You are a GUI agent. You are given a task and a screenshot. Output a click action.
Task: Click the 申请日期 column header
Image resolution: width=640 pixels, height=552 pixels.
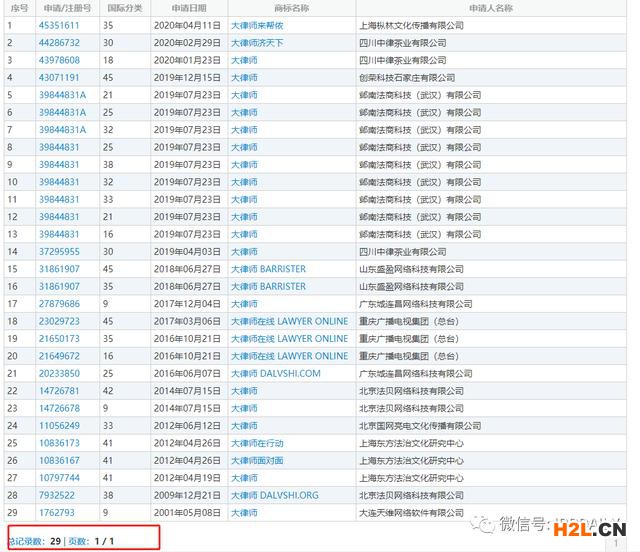pyautogui.click(x=189, y=8)
